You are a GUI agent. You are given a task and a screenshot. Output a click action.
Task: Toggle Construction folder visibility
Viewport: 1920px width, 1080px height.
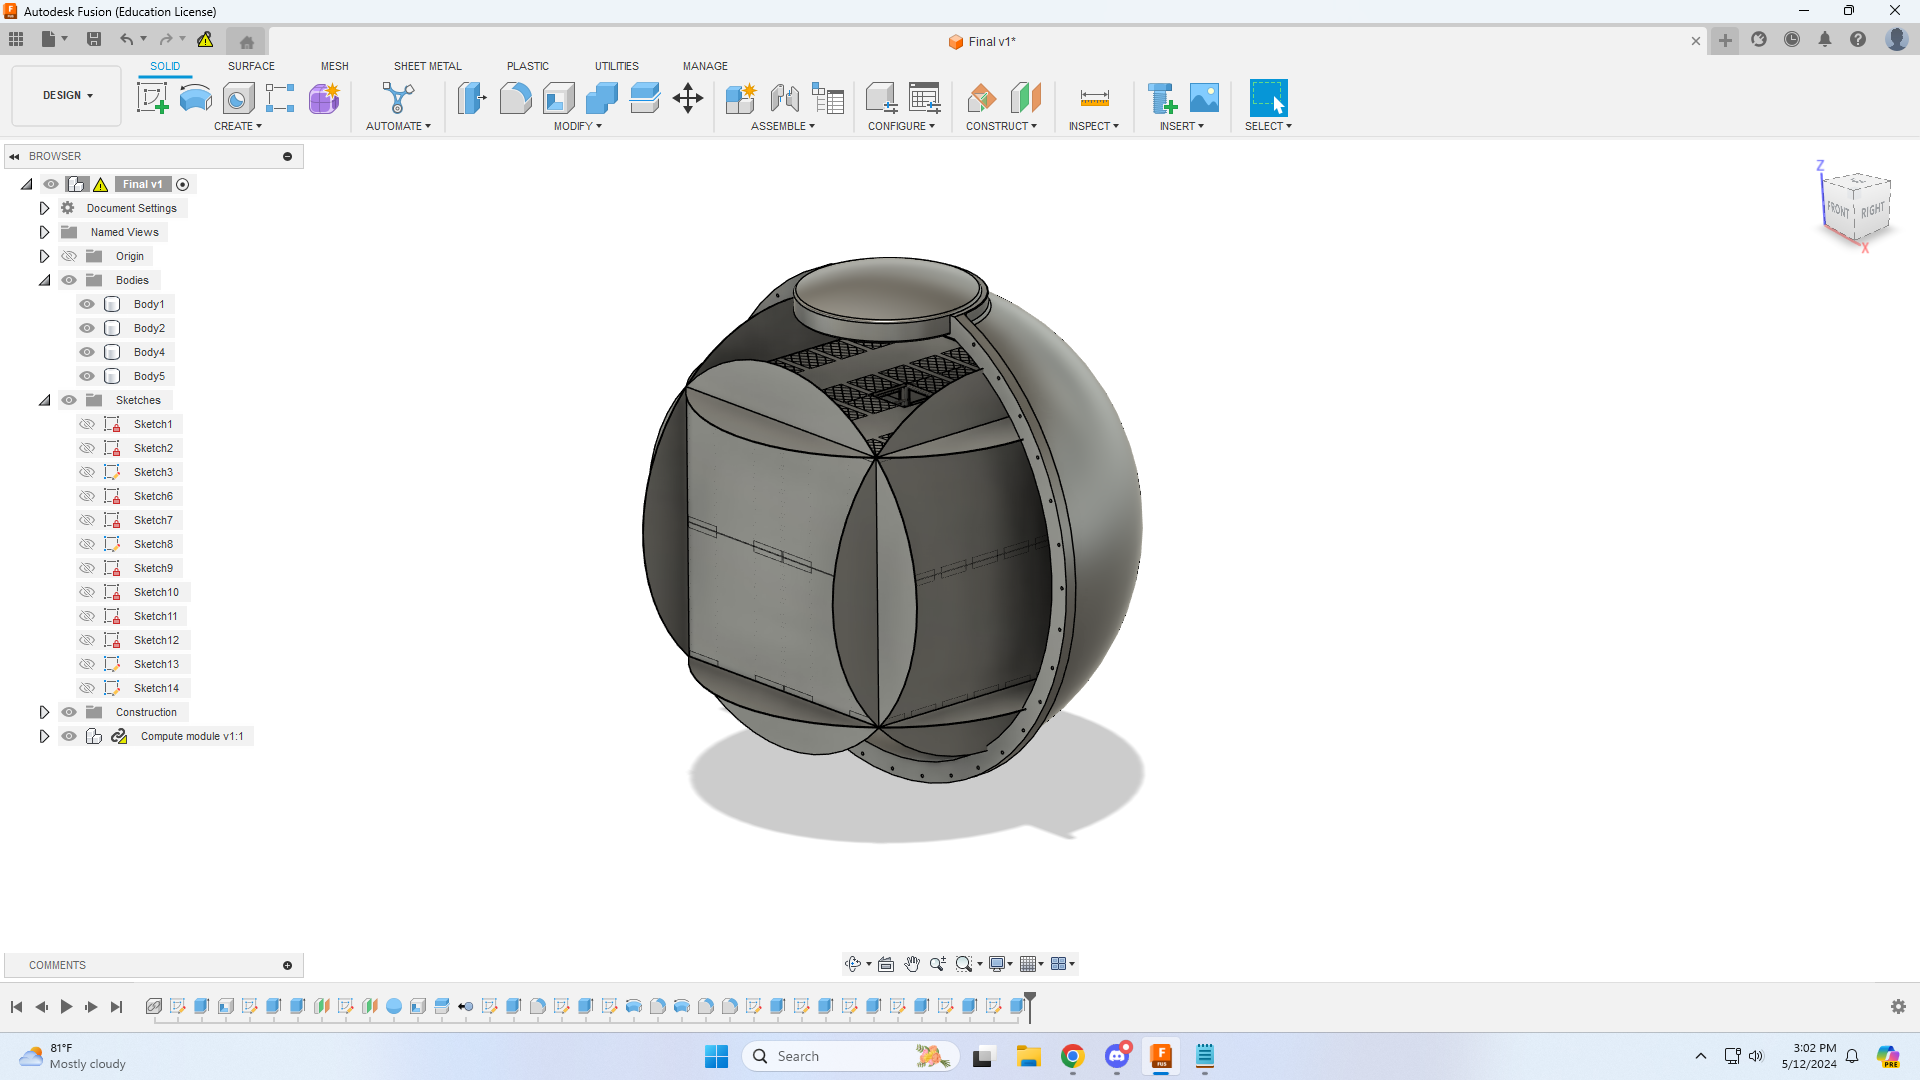[69, 712]
